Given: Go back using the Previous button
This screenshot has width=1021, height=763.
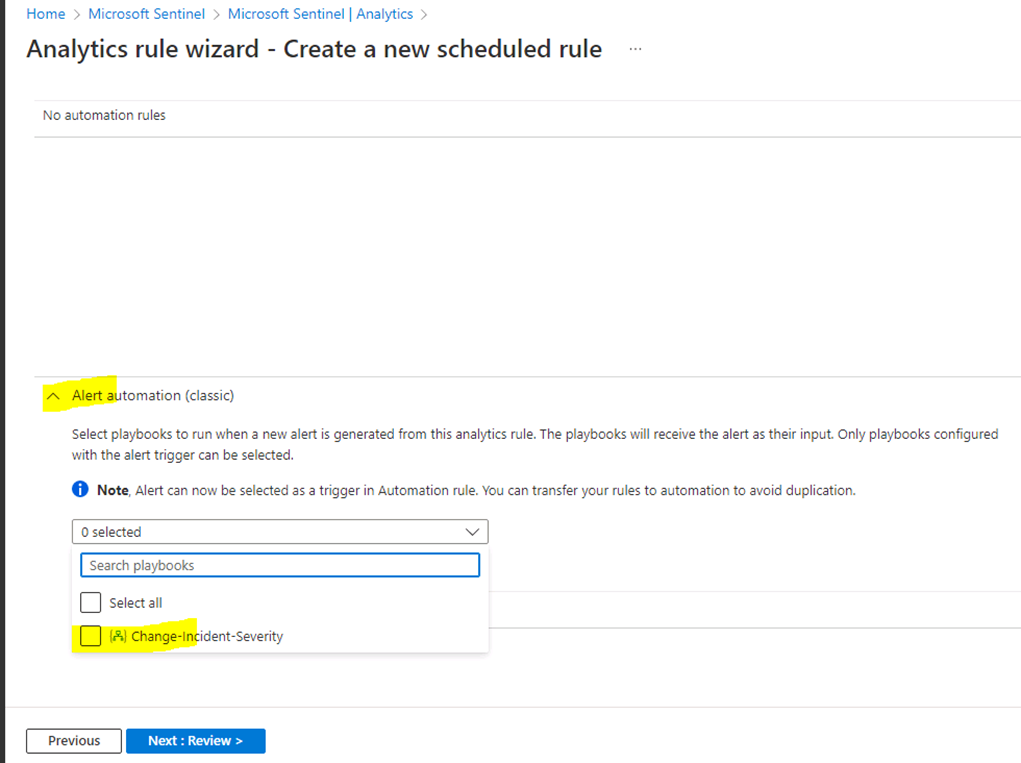Looking at the screenshot, I should click(73, 740).
